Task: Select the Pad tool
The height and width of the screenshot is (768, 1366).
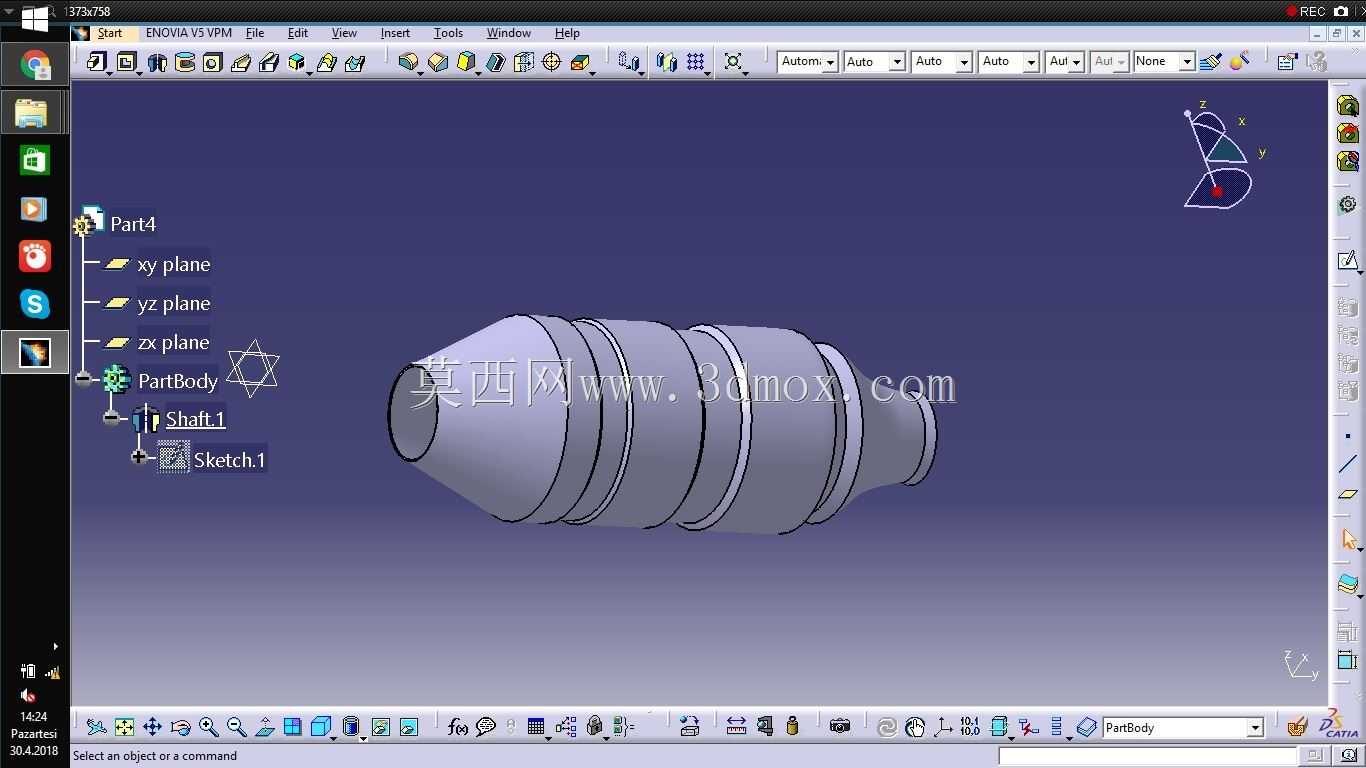Action: pos(96,62)
